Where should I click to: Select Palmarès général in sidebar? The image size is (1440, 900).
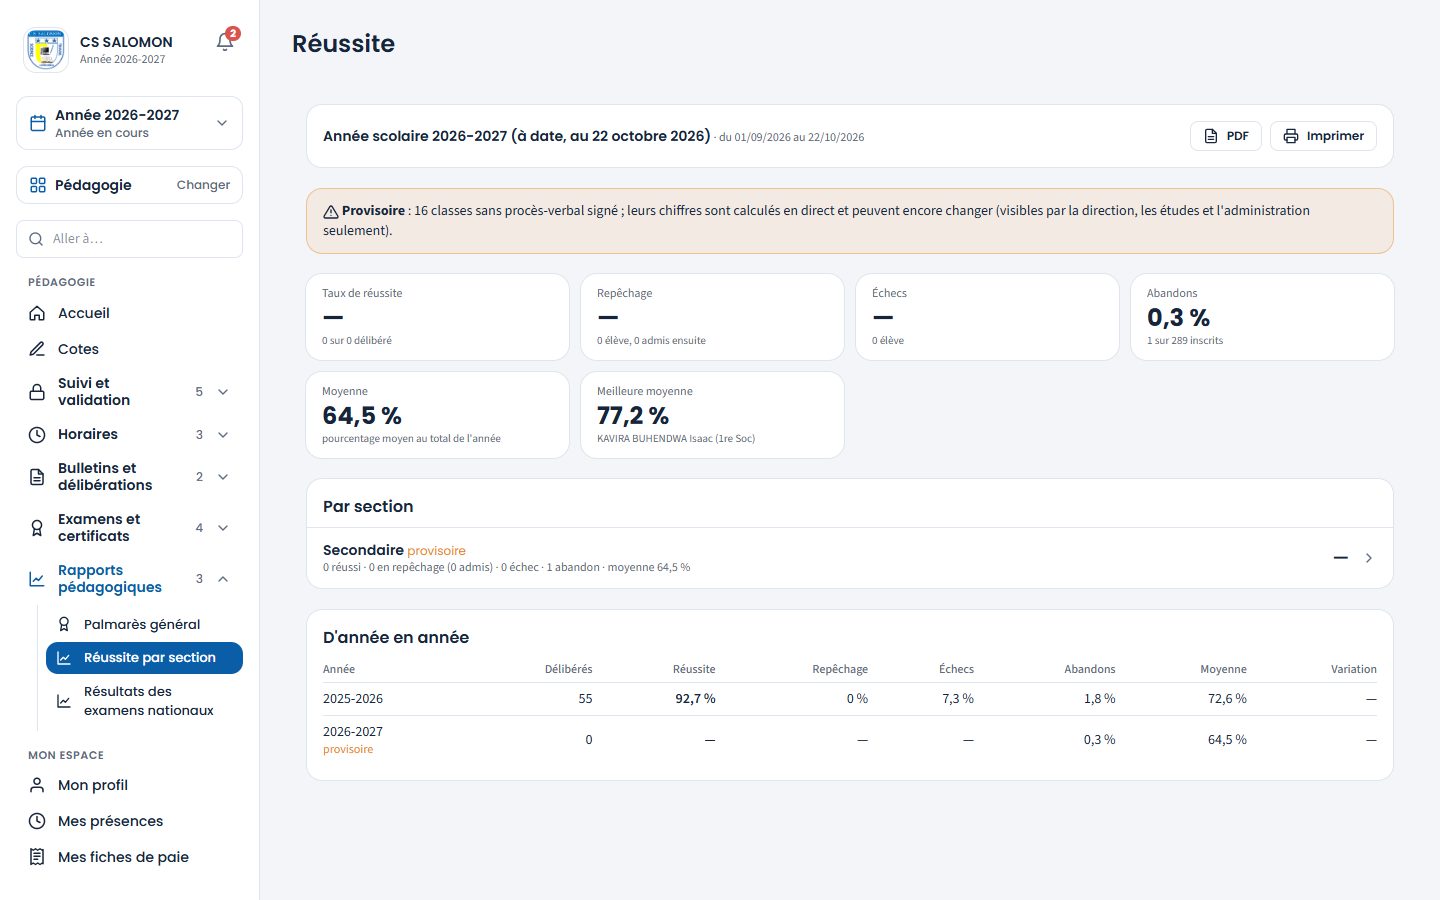tap(144, 624)
